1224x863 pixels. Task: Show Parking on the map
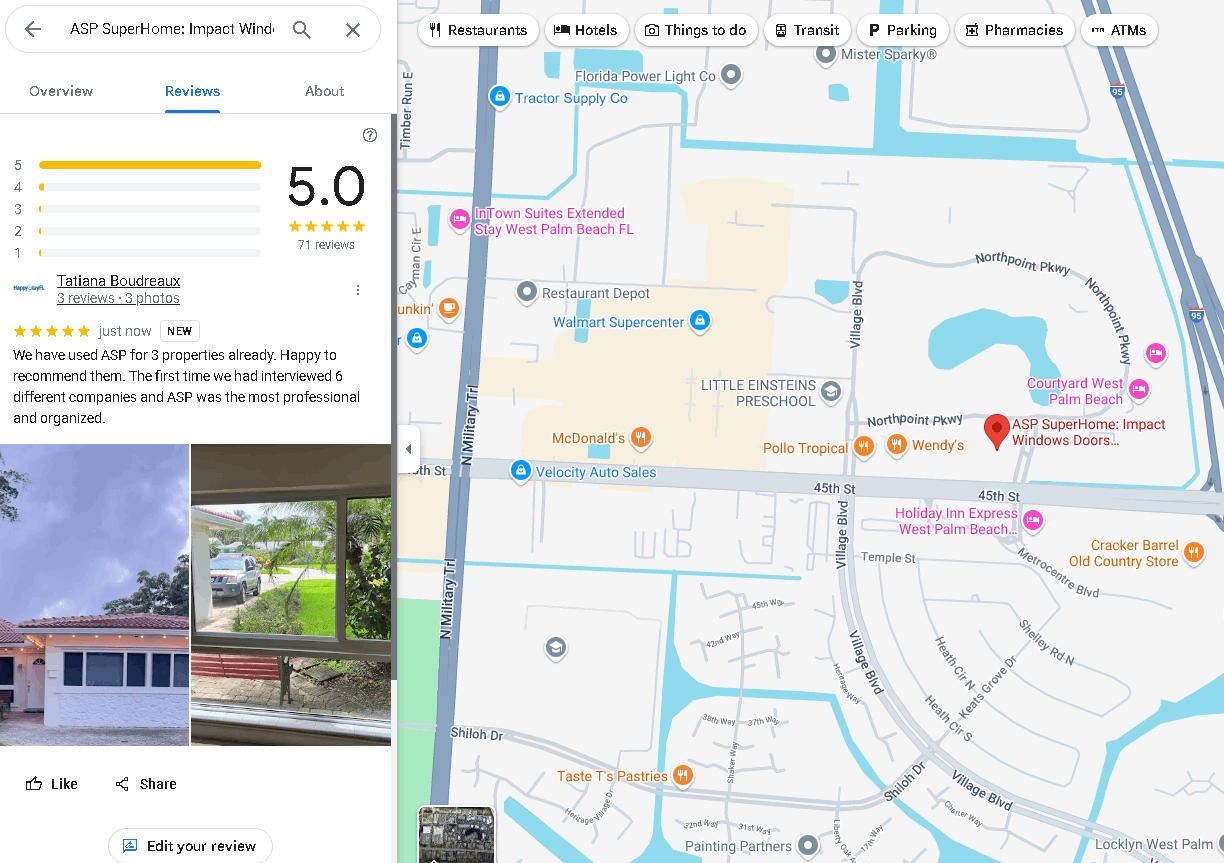(903, 30)
